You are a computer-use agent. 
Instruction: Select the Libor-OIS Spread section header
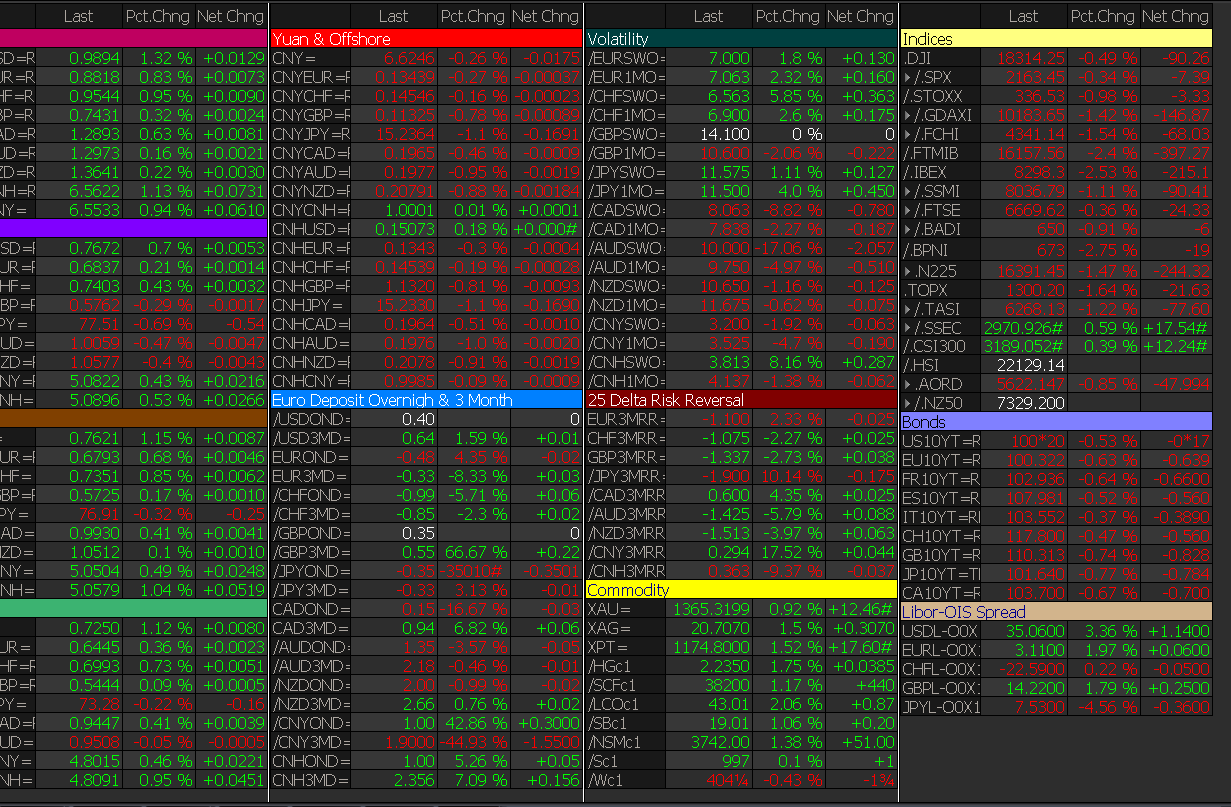coord(1055,612)
